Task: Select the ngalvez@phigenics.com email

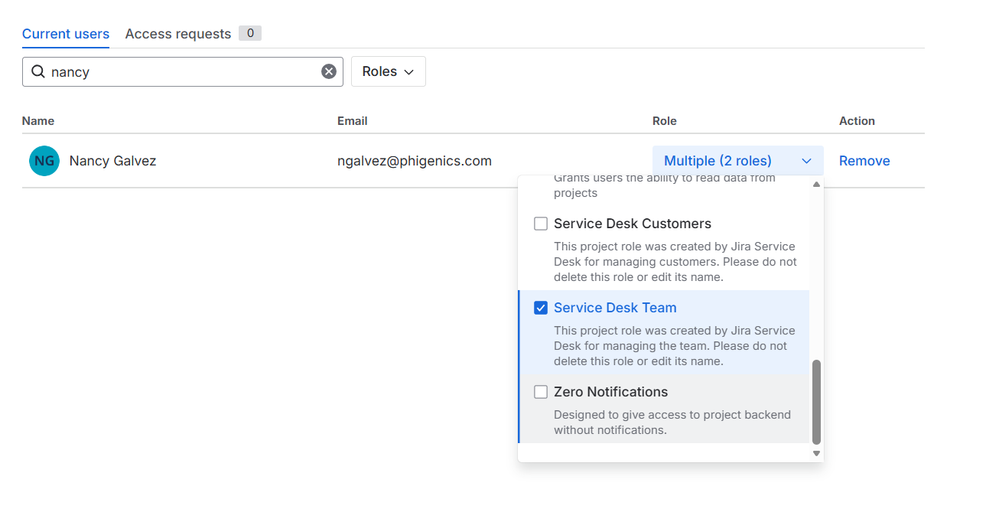Action: 414,161
